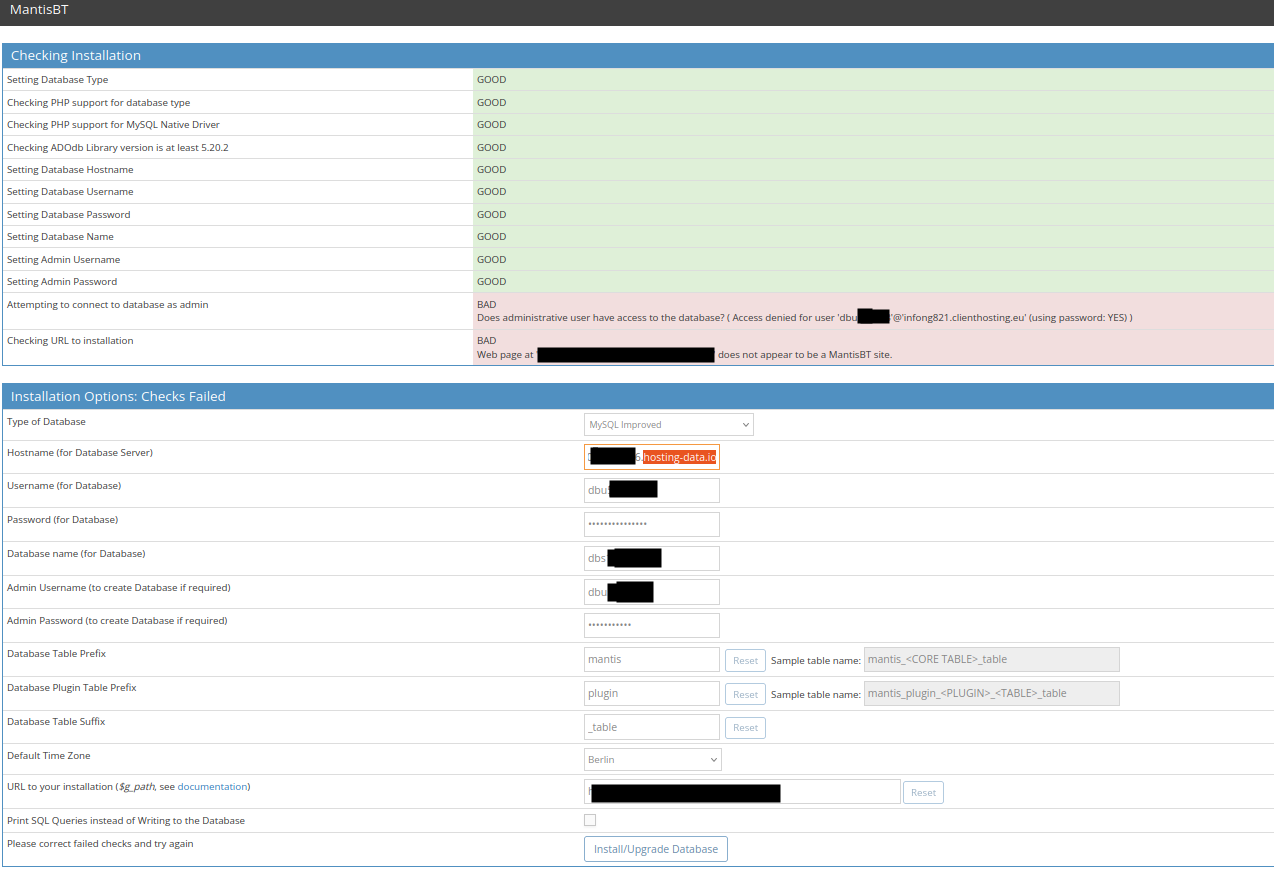Reset the URL to your installation
This screenshot has width=1274, height=879.
922,791
